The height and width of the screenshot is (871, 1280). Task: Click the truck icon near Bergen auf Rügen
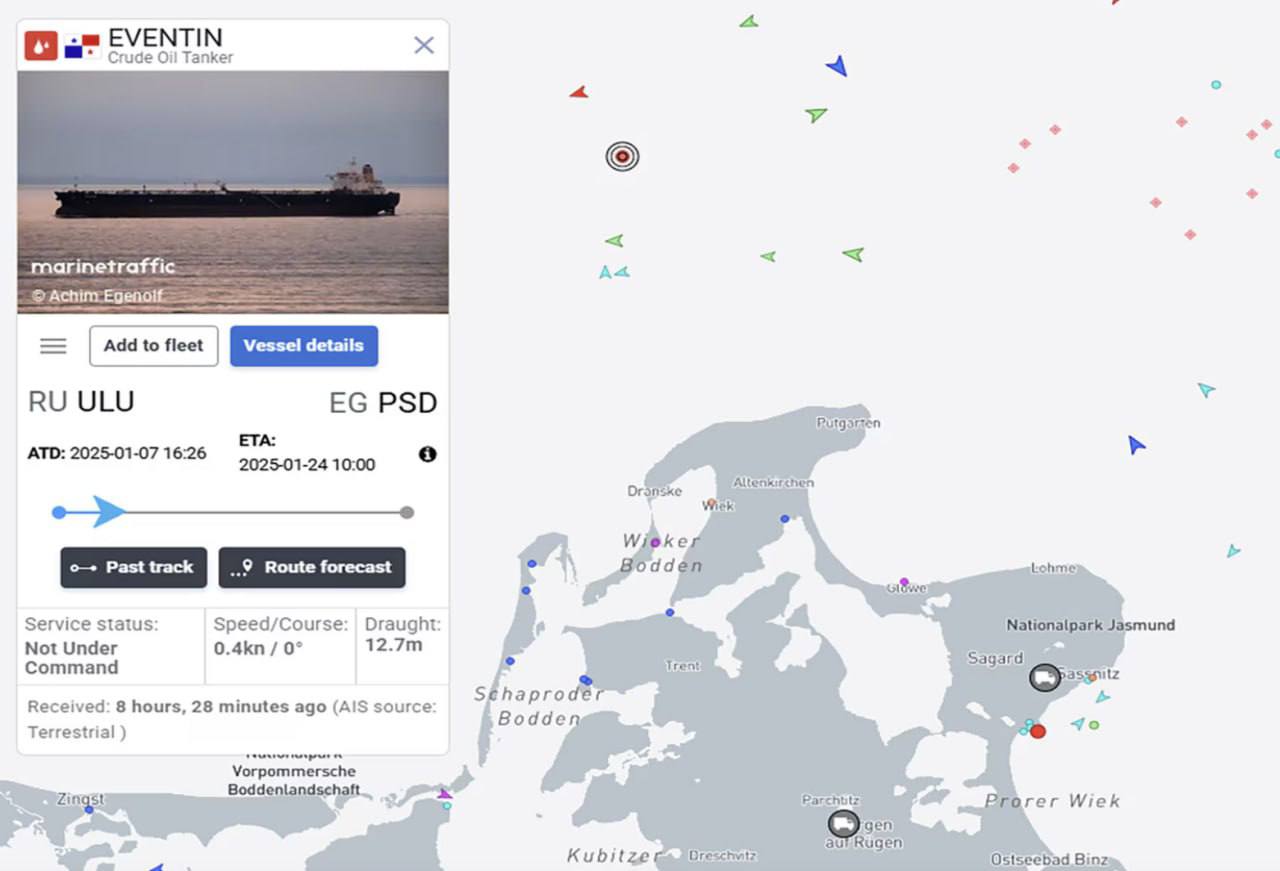coord(843,824)
